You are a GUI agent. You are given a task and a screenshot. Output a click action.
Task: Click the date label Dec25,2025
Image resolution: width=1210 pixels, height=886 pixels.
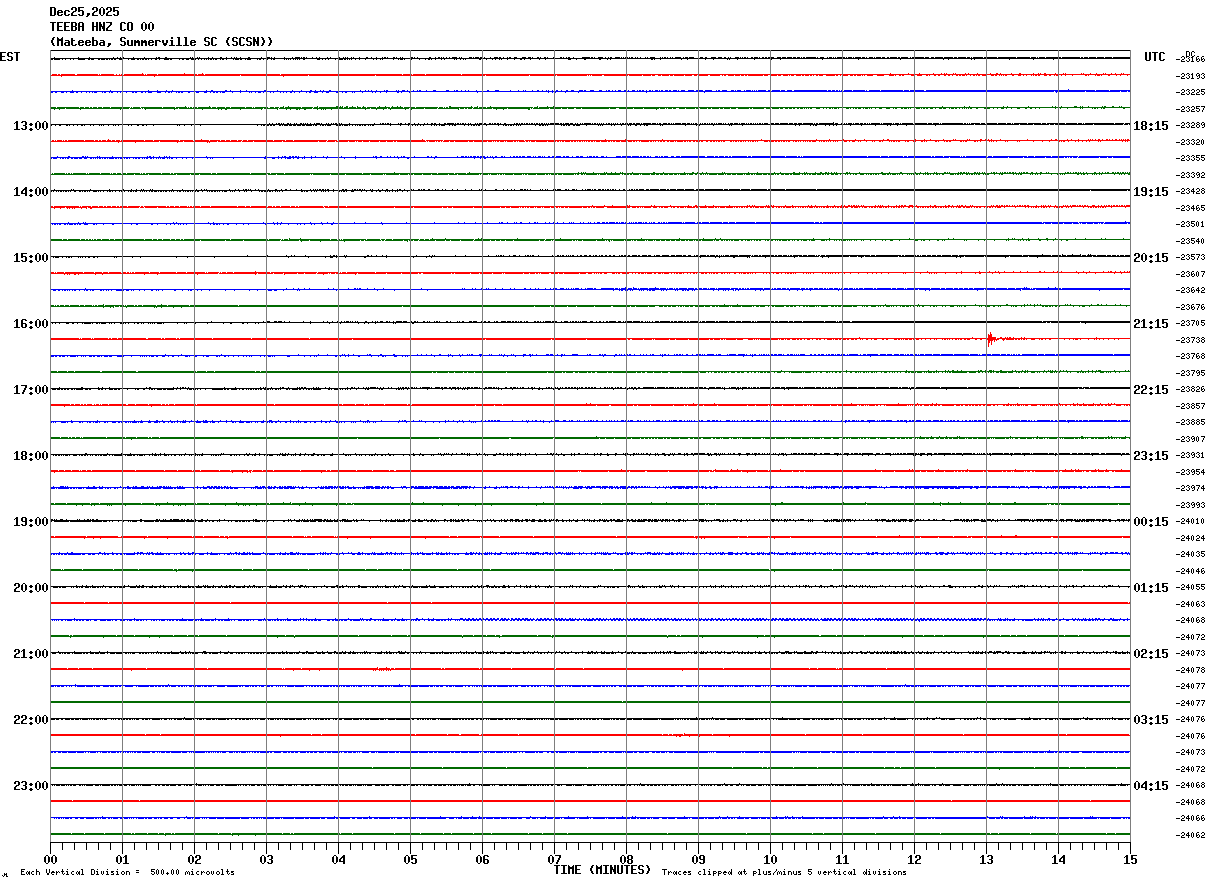pyautogui.click(x=84, y=12)
